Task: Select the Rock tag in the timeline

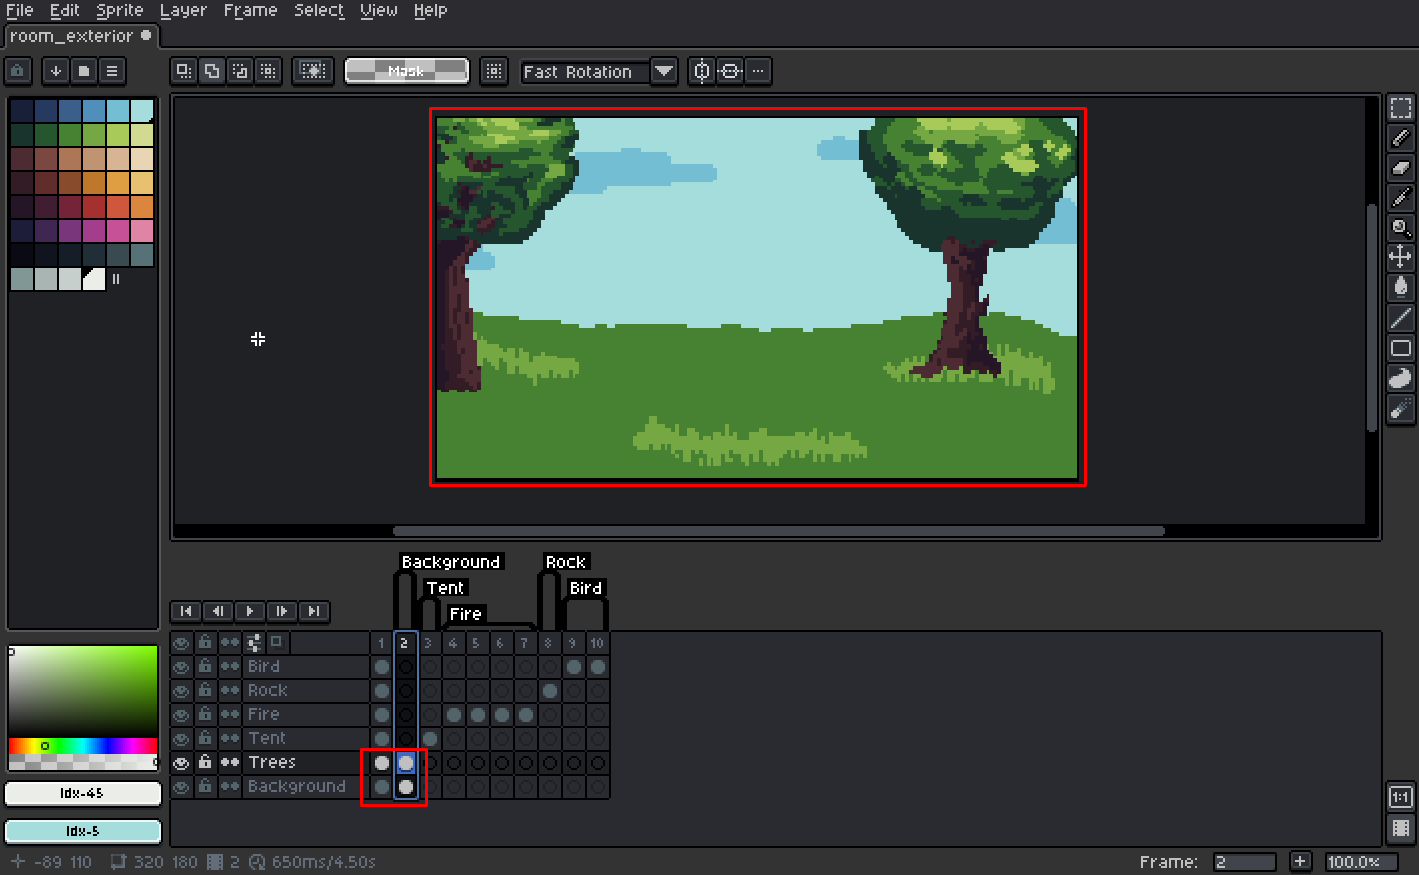Action: [566, 562]
